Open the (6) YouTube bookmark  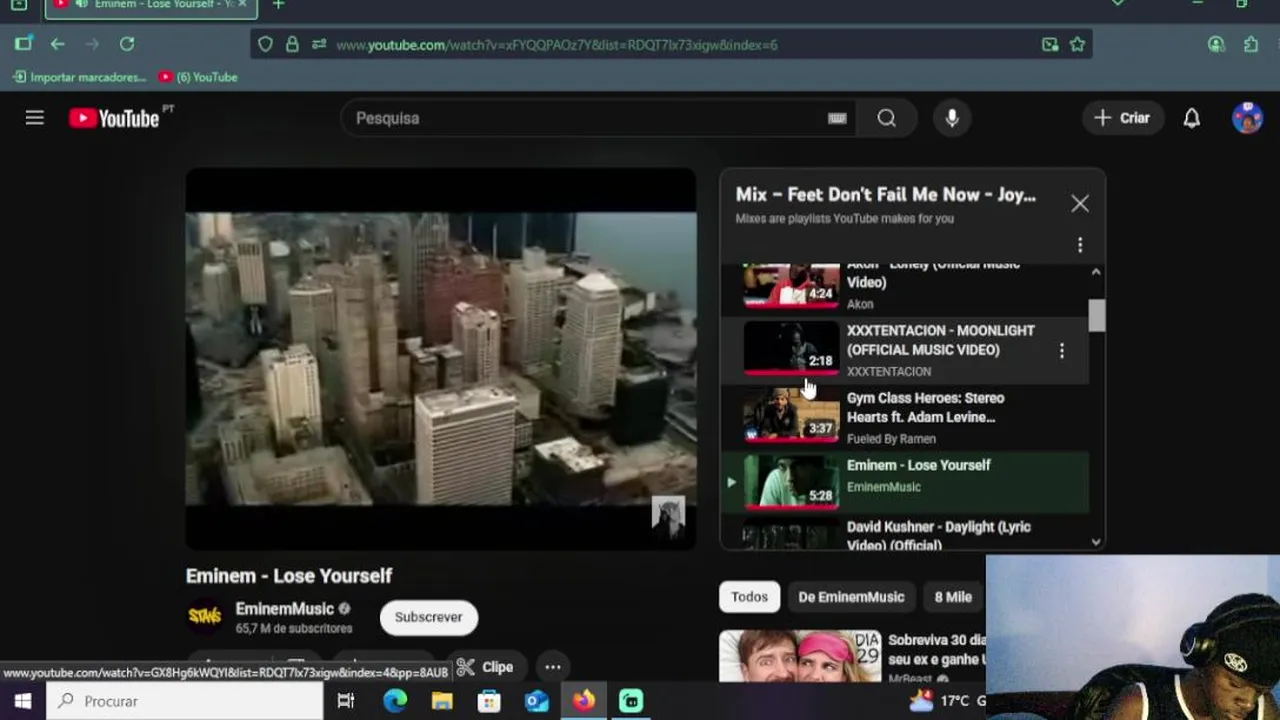point(198,77)
